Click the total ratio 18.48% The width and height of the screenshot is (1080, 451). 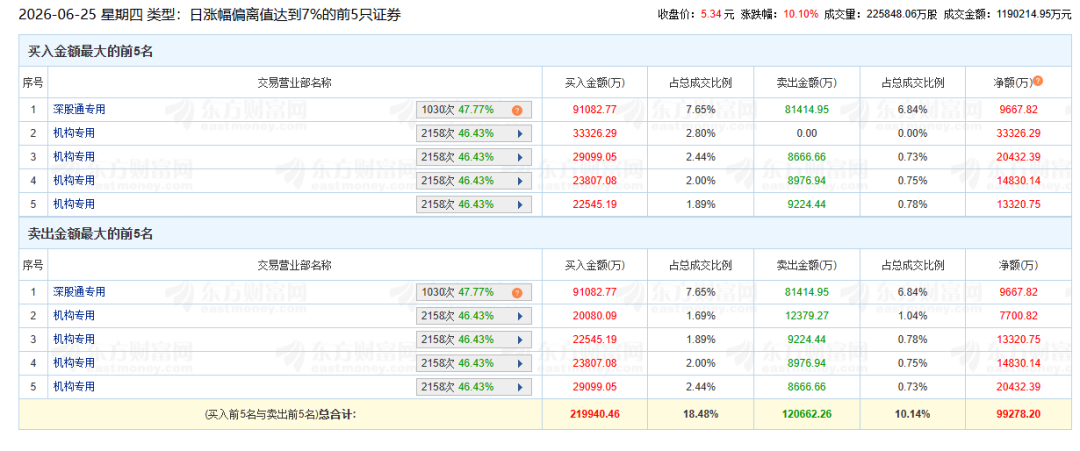pyautogui.click(x=700, y=415)
